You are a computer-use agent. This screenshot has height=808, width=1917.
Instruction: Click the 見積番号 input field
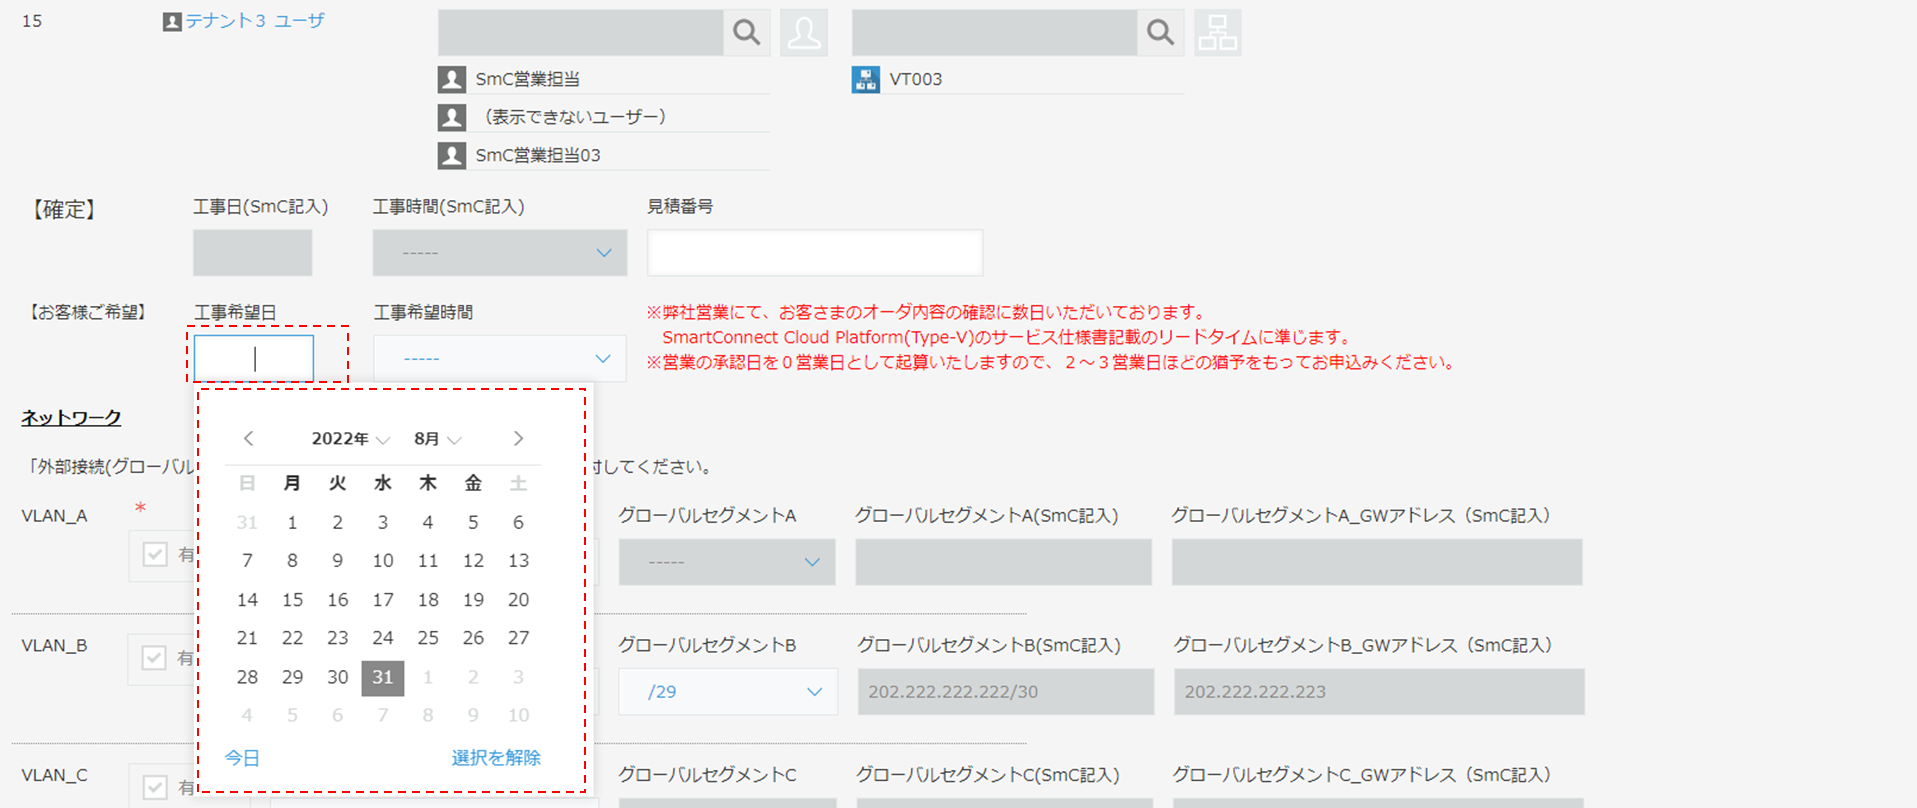[815, 253]
